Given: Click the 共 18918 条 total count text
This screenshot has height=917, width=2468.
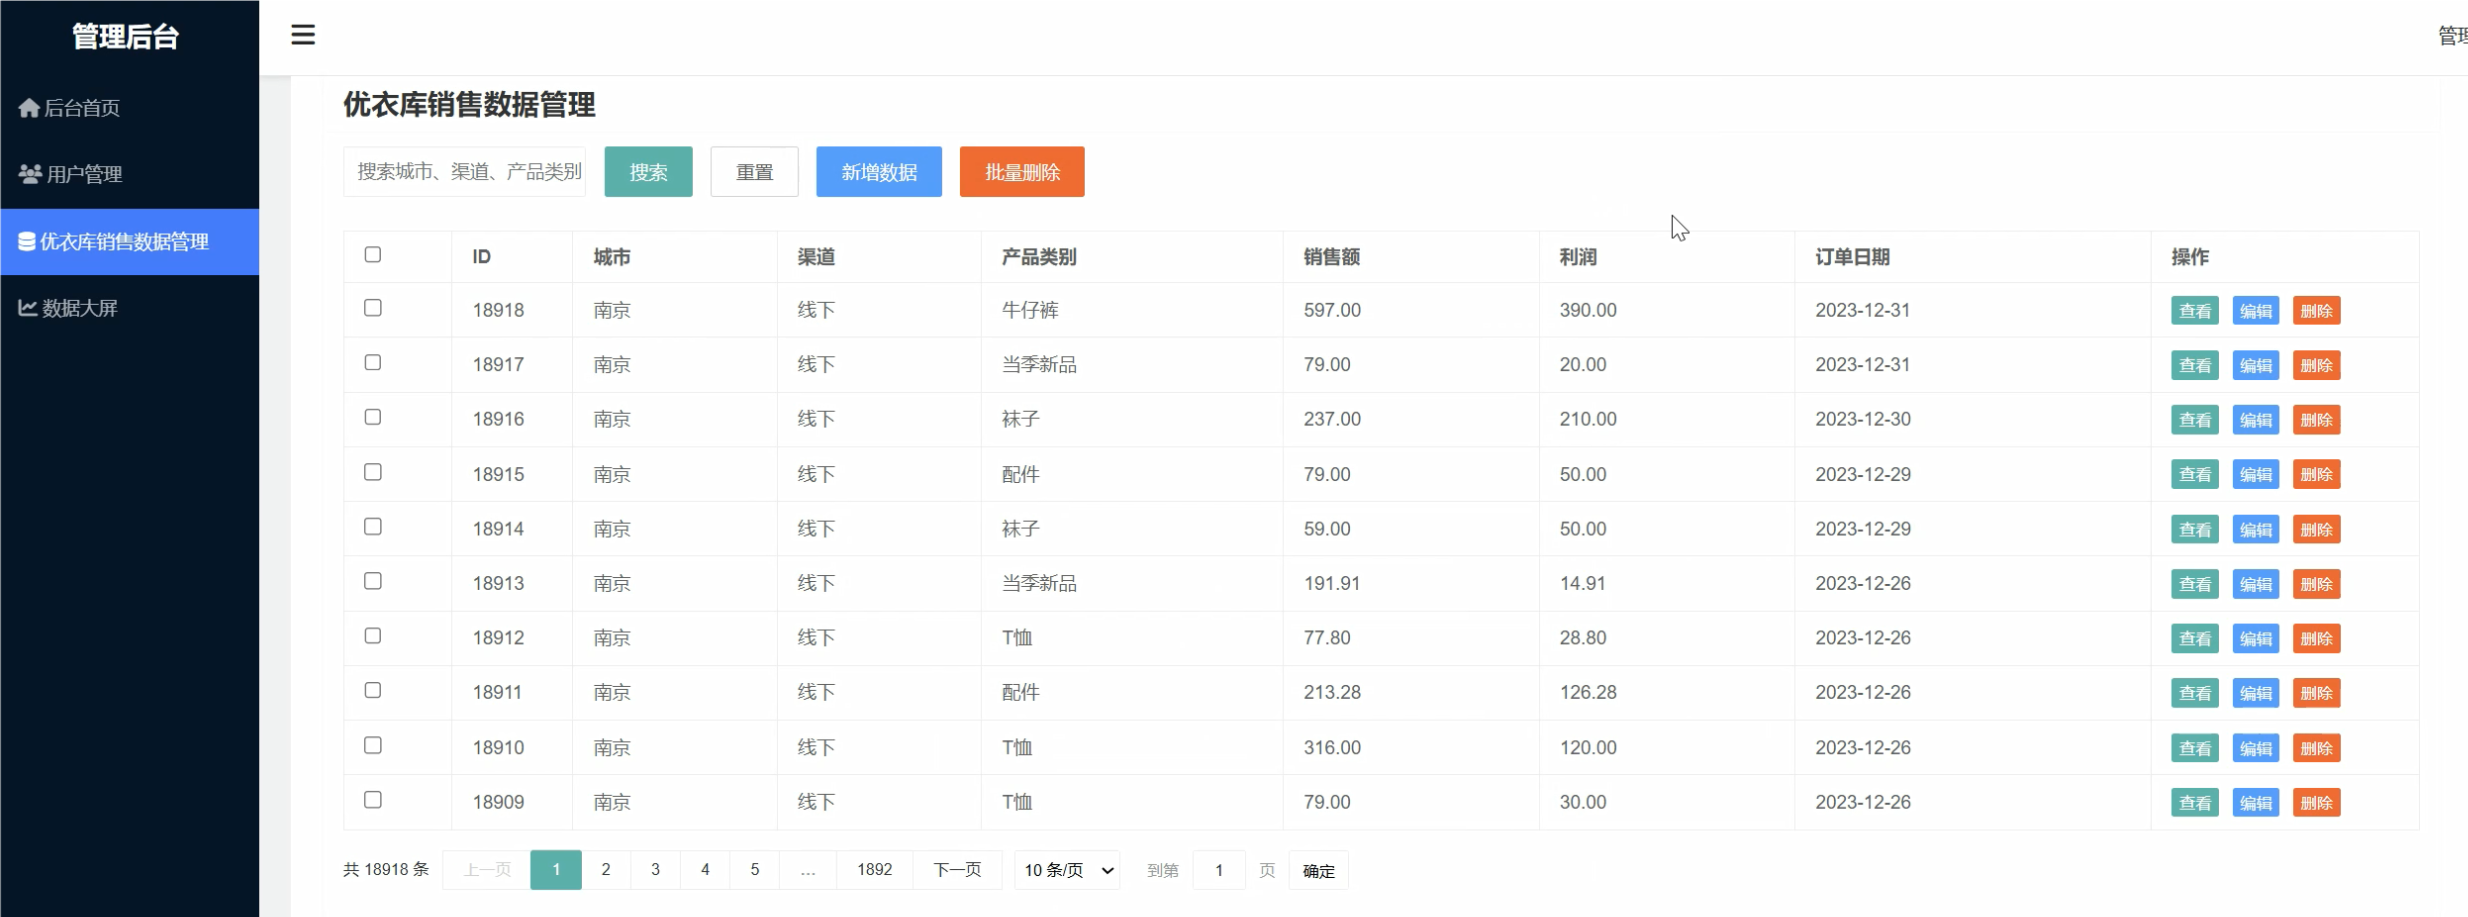Looking at the screenshot, I should tap(386, 870).
